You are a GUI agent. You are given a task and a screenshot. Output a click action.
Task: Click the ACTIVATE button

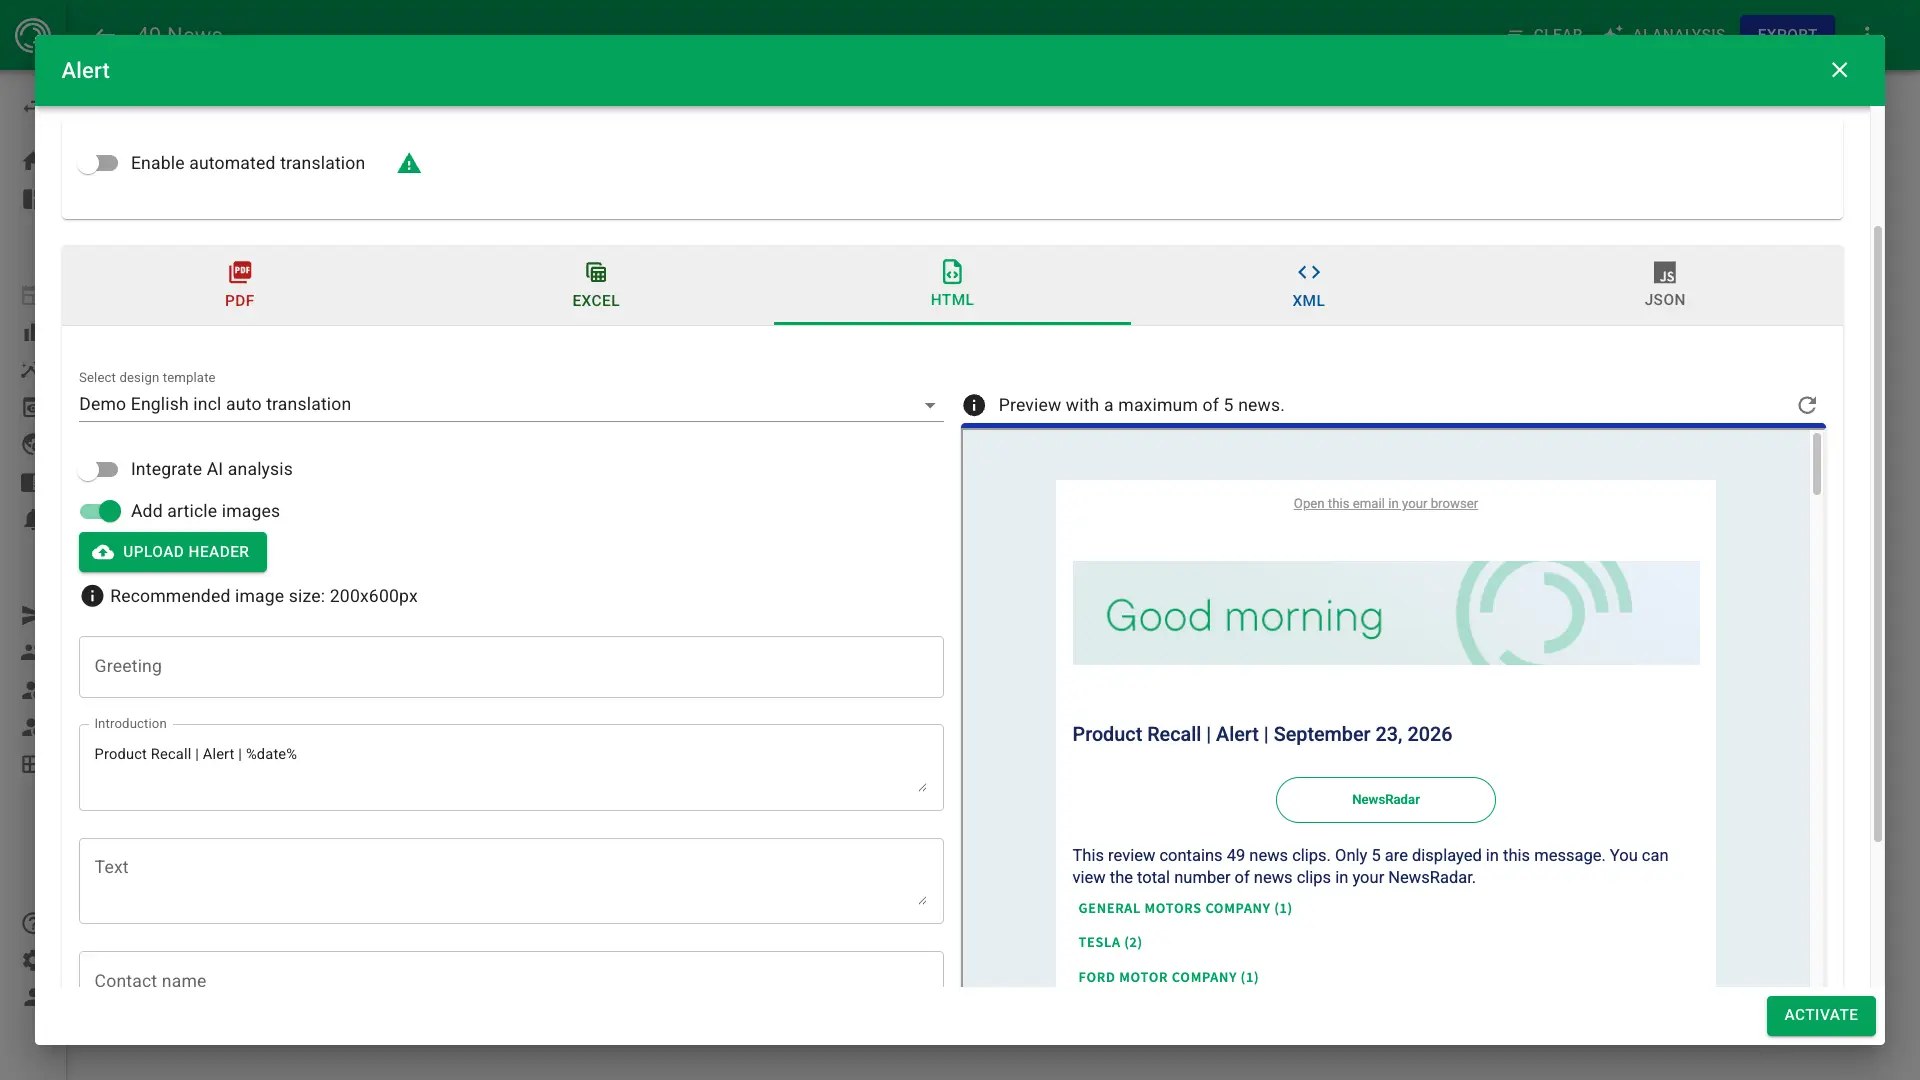(1821, 1015)
